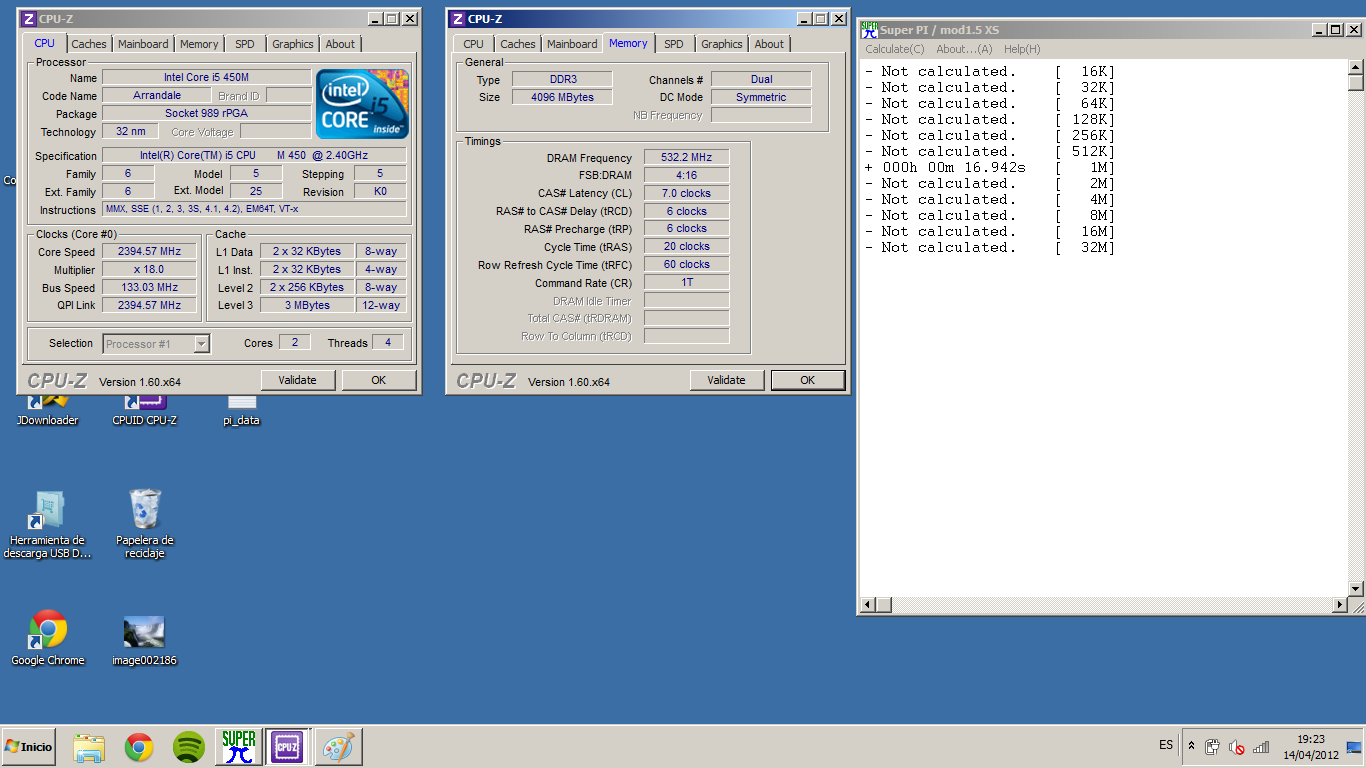The image size is (1366, 768).
Task: Open the CPUID CPU-Z desktop shortcut
Action: (x=145, y=411)
